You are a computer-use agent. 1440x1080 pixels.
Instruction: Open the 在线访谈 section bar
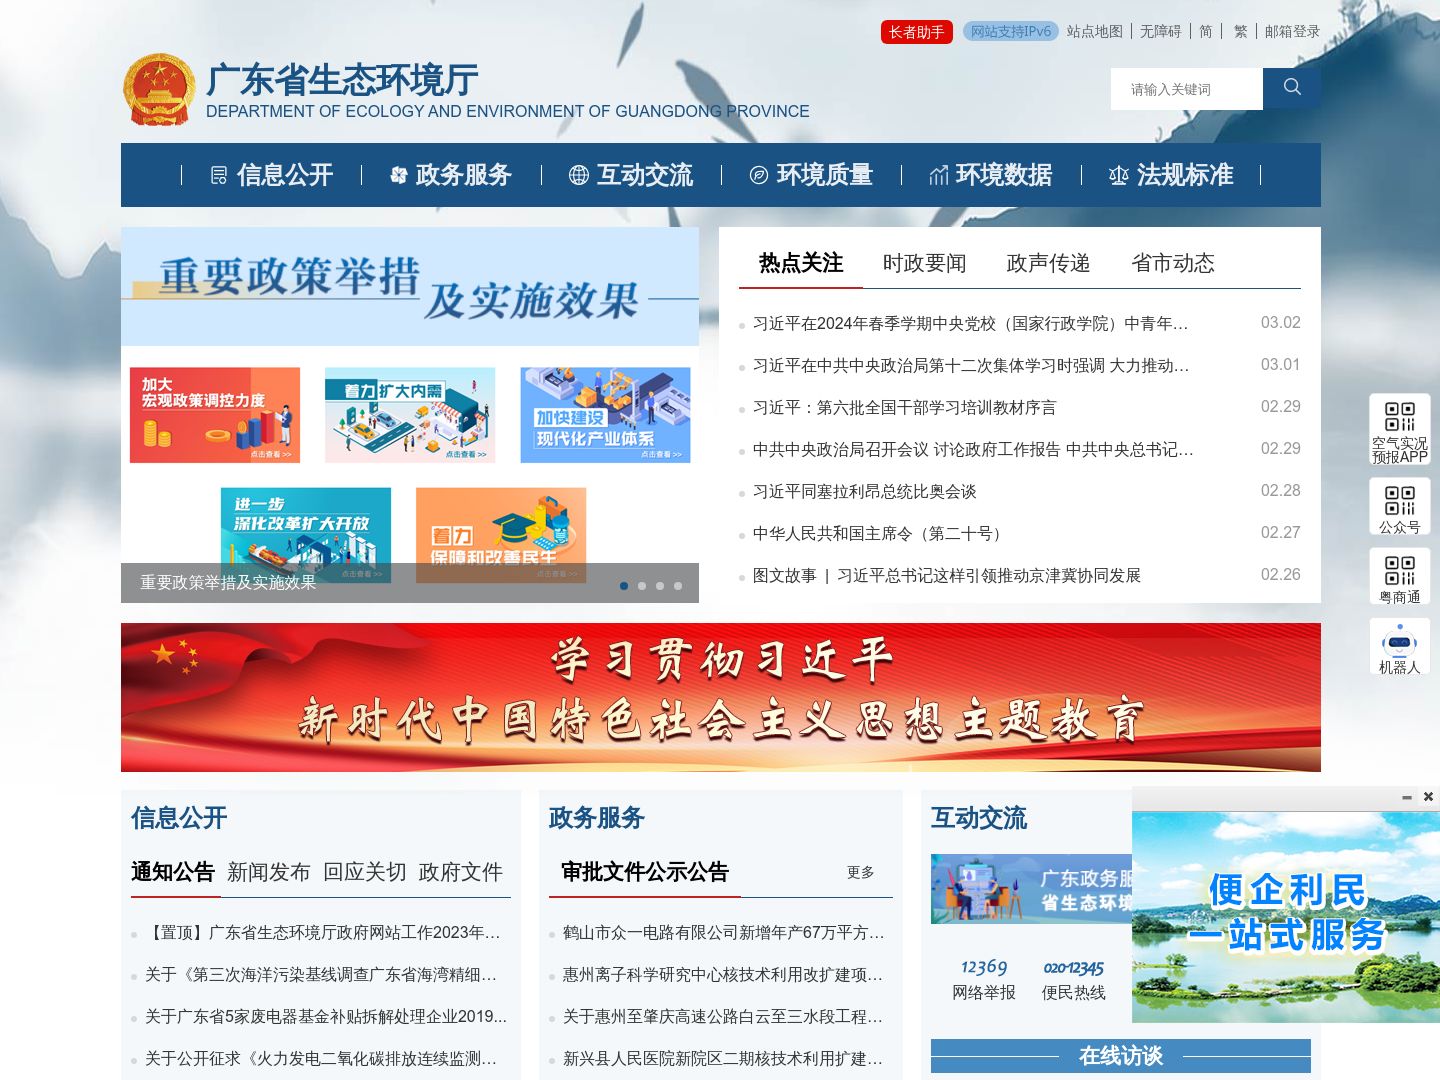pos(1121,1055)
